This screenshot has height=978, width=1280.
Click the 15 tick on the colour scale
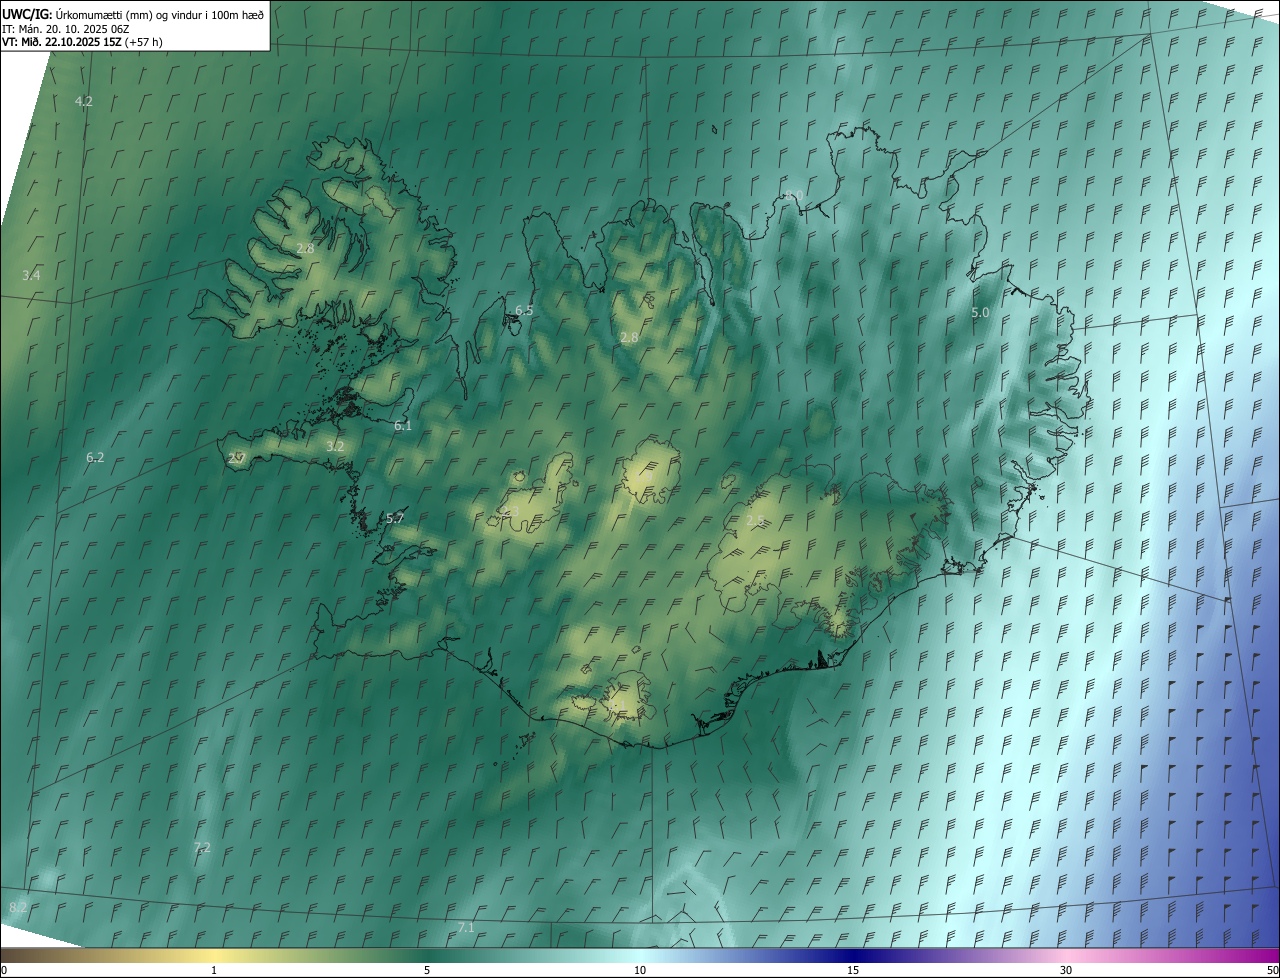point(853,970)
